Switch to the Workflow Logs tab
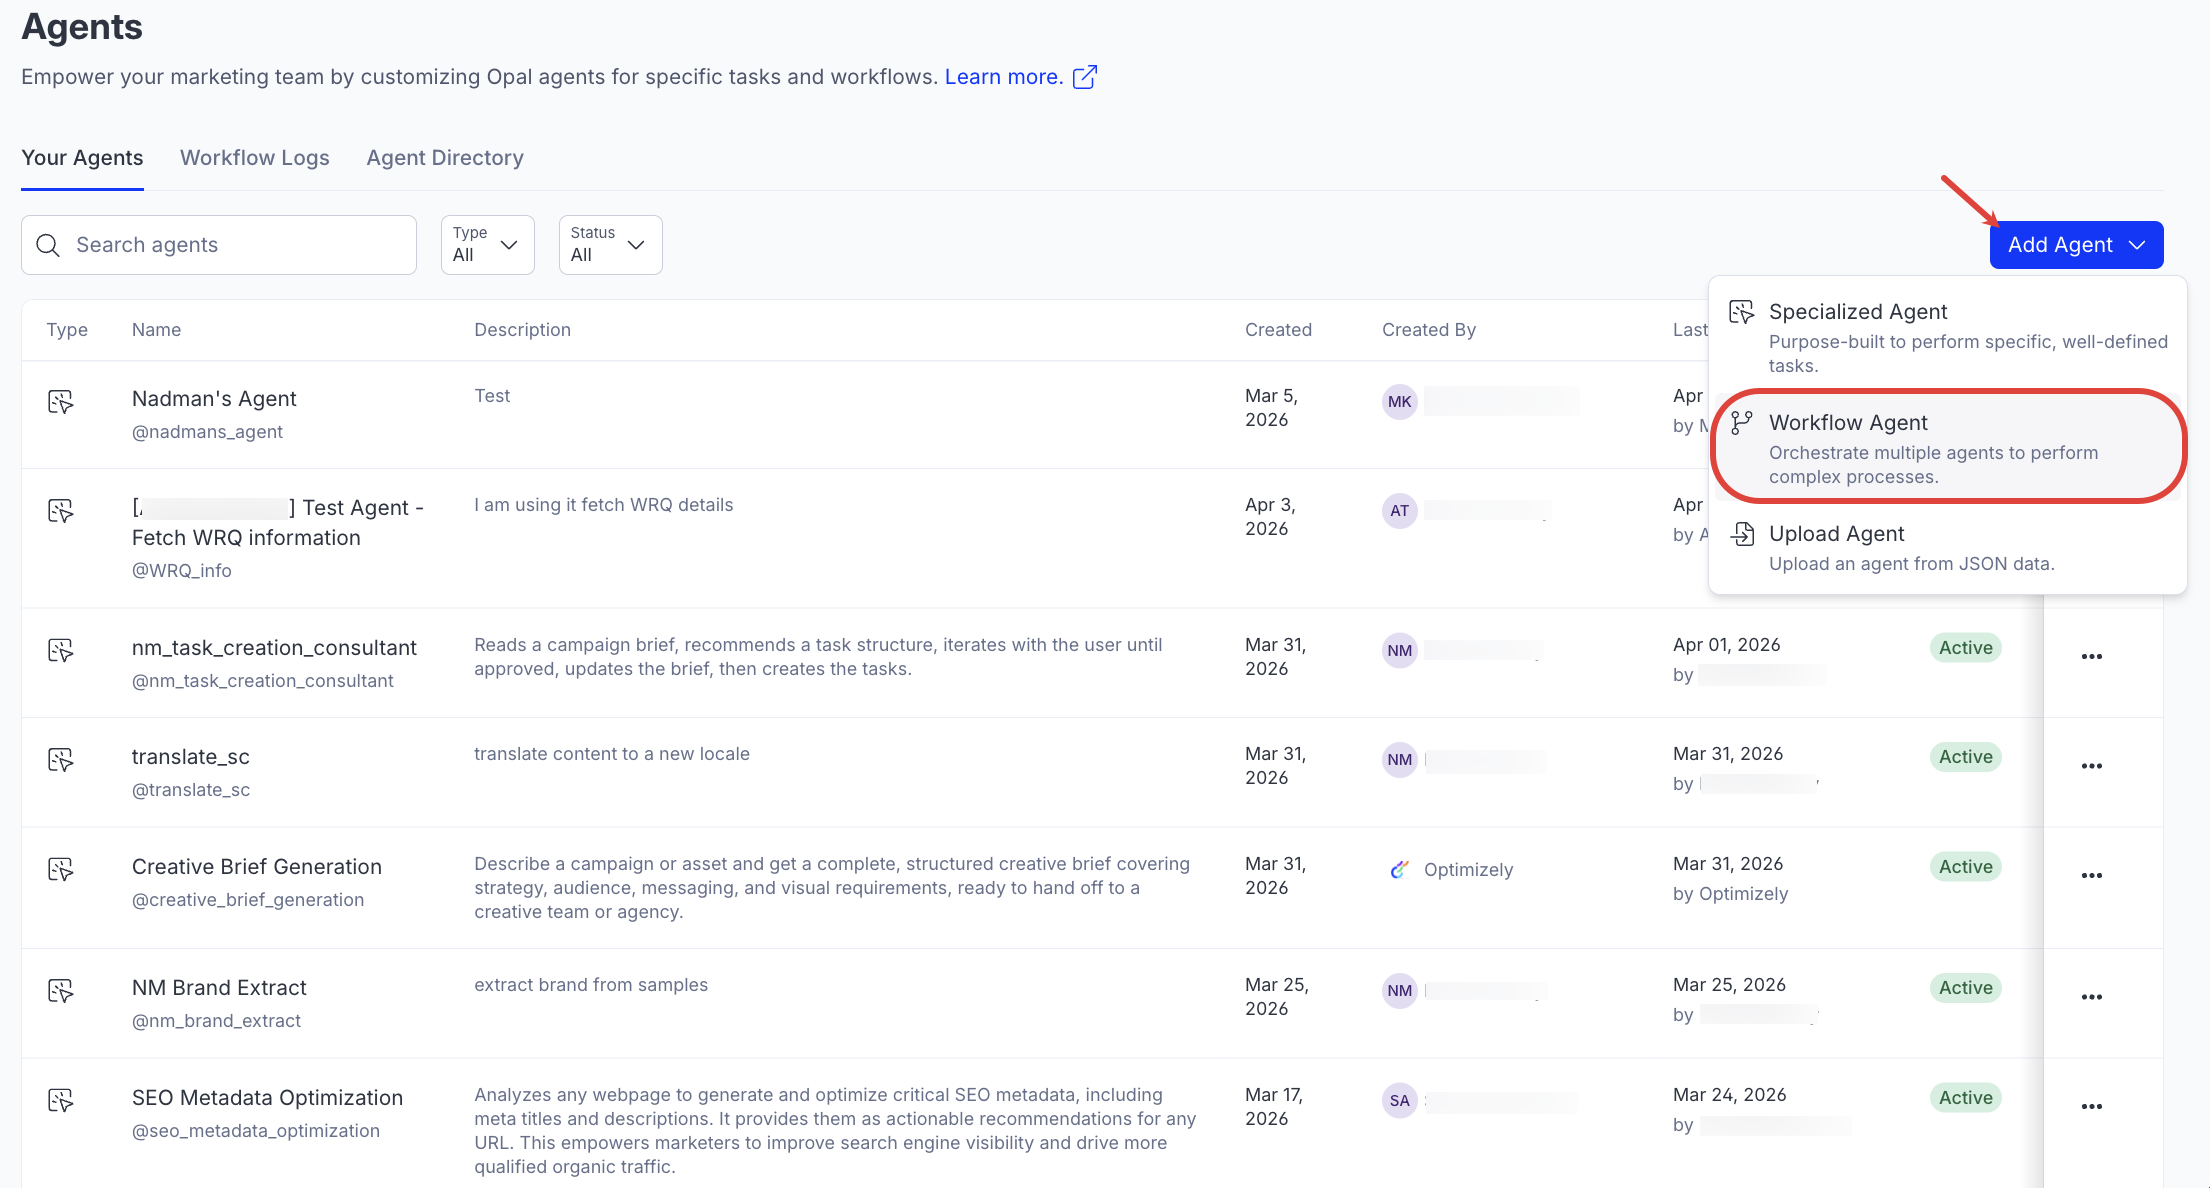The image size is (2210, 1188). 254,158
